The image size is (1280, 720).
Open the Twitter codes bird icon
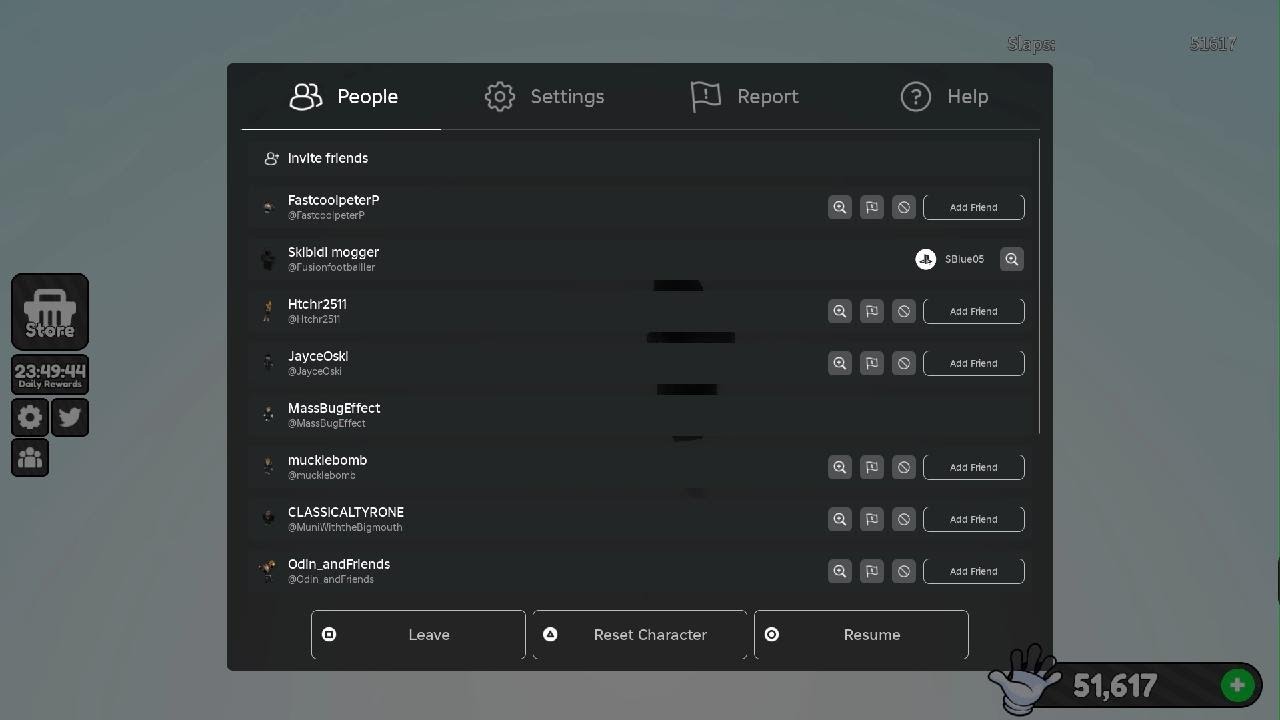[x=70, y=417]
